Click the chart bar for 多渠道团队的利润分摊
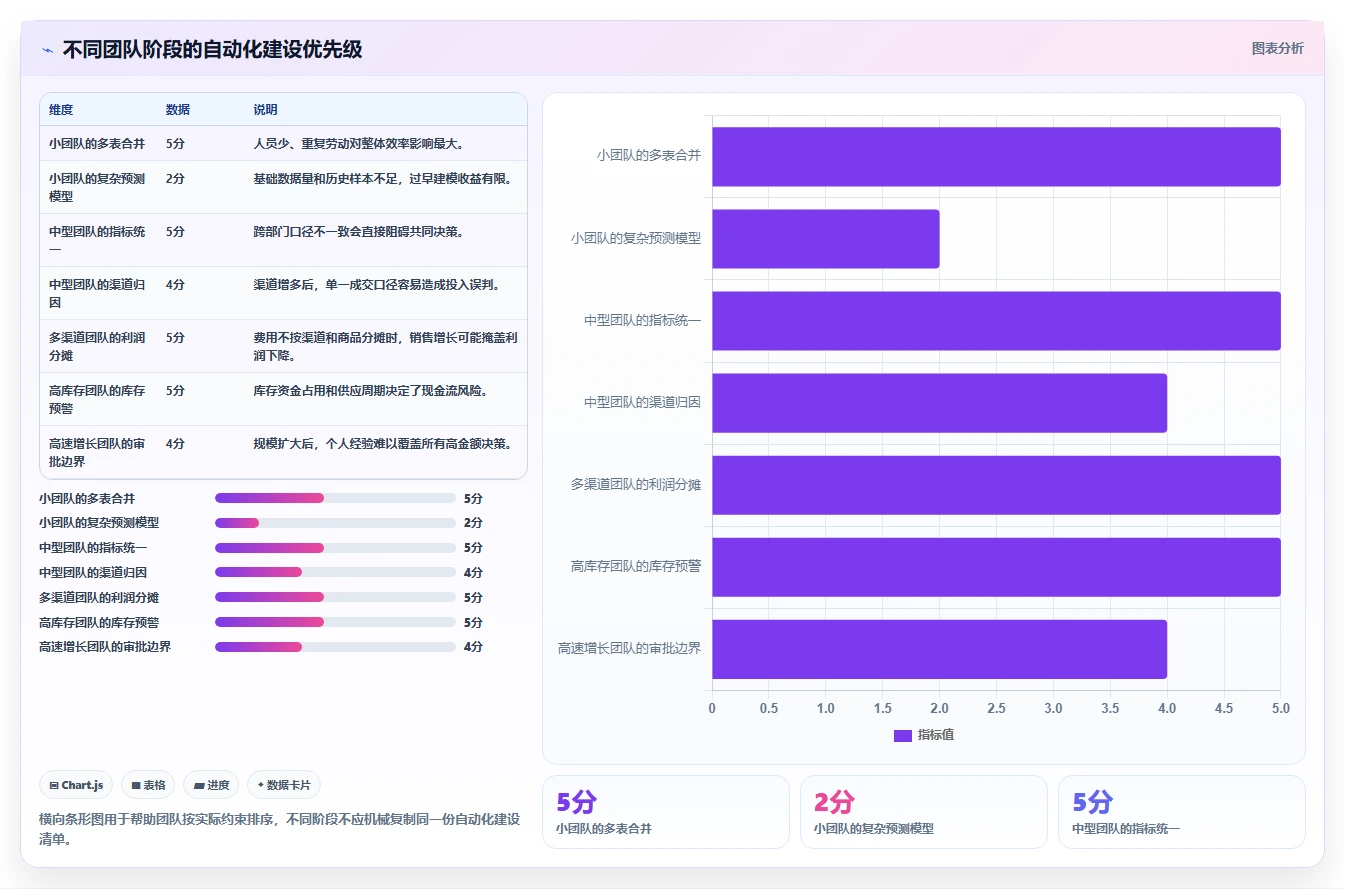1345x889 pixels. coord(996,484)
